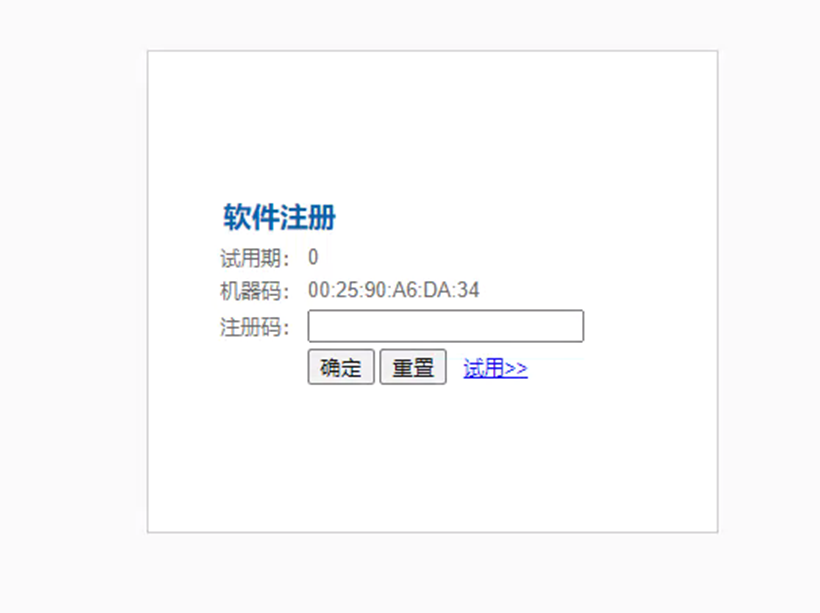The width and height of the screenshot is (820, 613).
Task: Click the 重置 button
Action: pos(413,367)
